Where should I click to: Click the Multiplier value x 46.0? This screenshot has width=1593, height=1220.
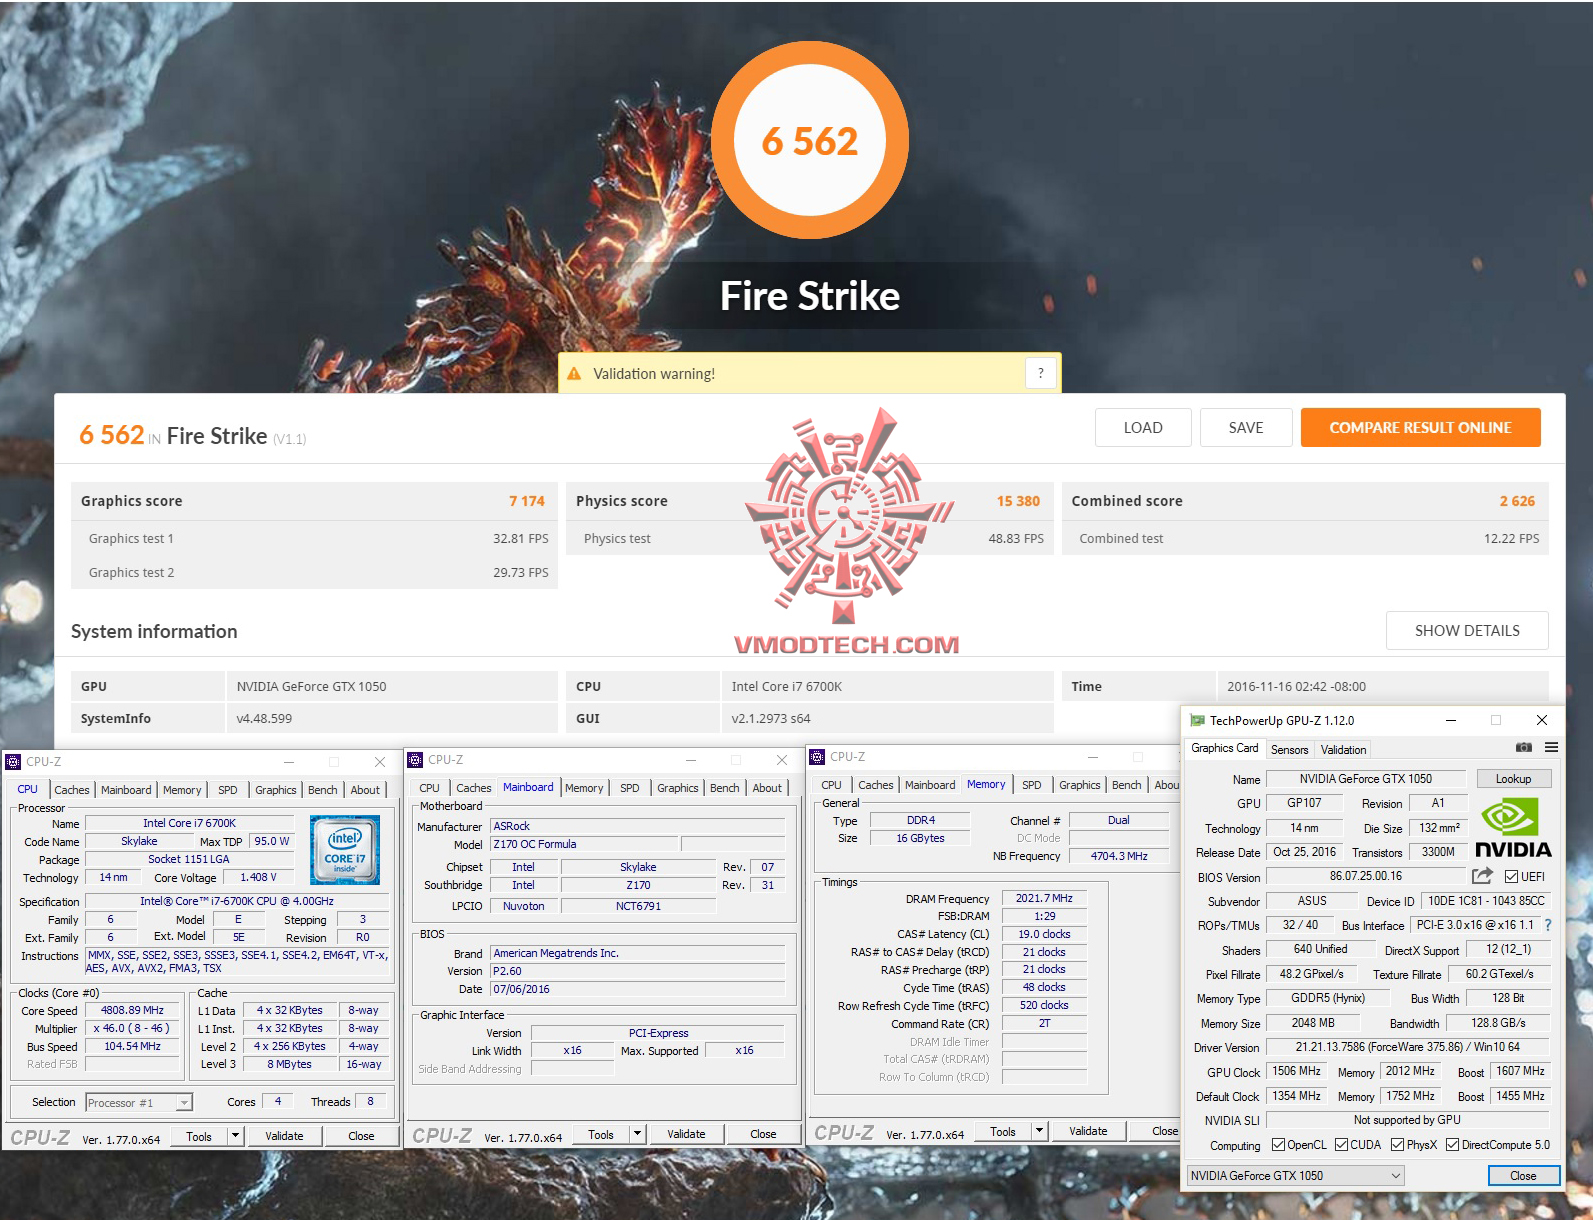point(132,1029)
